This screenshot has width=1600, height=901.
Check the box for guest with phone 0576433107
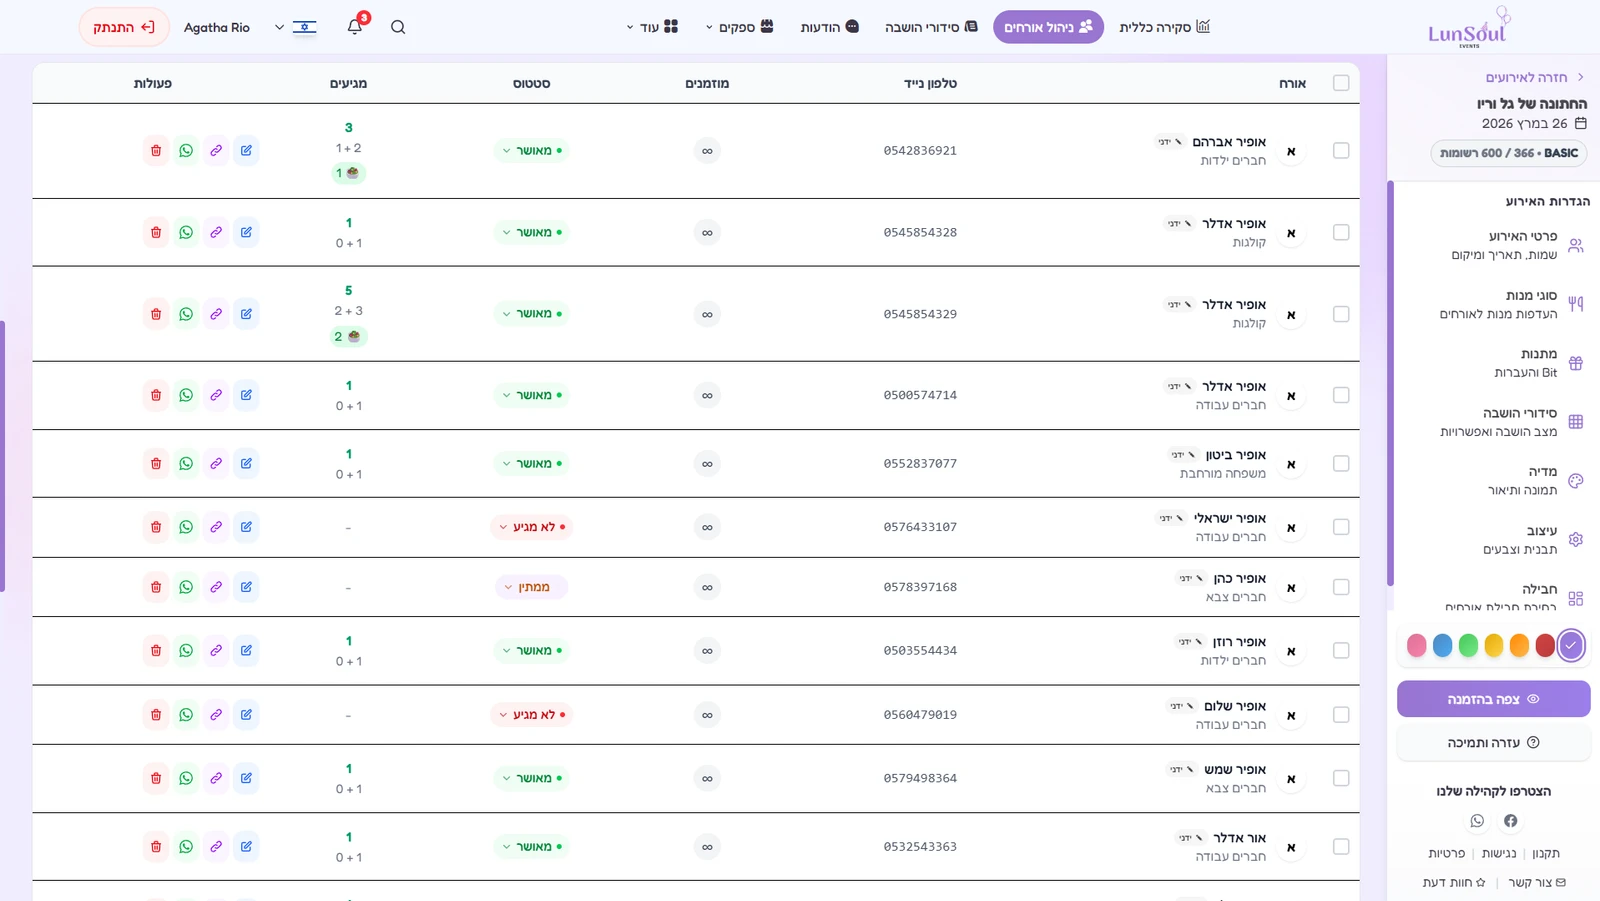click(1341, 527)
